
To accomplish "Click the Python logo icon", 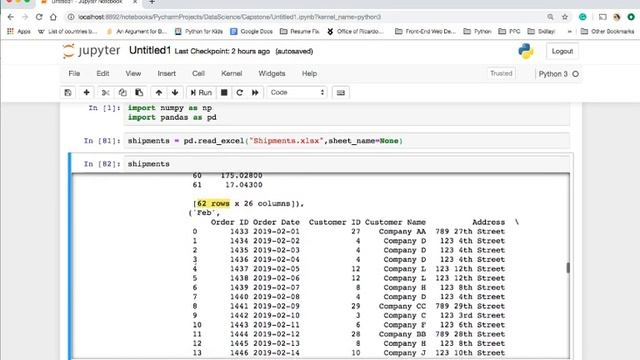I will click(526, 51).
